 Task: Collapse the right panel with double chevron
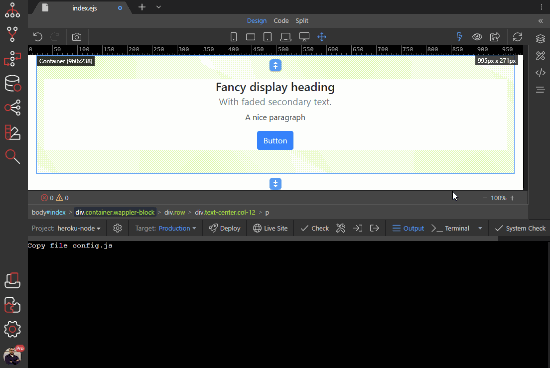click(x=541, y=21)
